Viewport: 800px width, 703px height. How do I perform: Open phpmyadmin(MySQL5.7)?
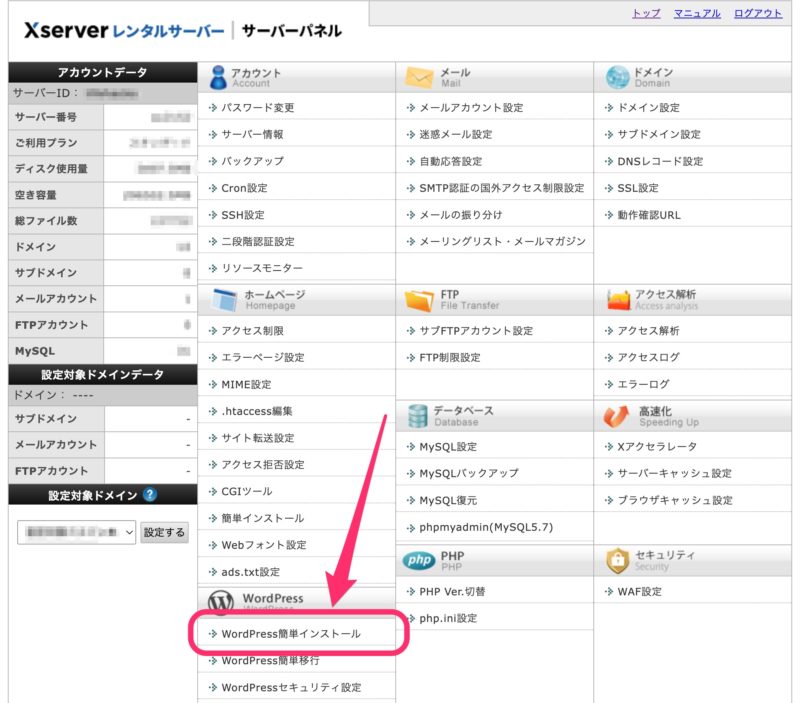click(486, 527)
